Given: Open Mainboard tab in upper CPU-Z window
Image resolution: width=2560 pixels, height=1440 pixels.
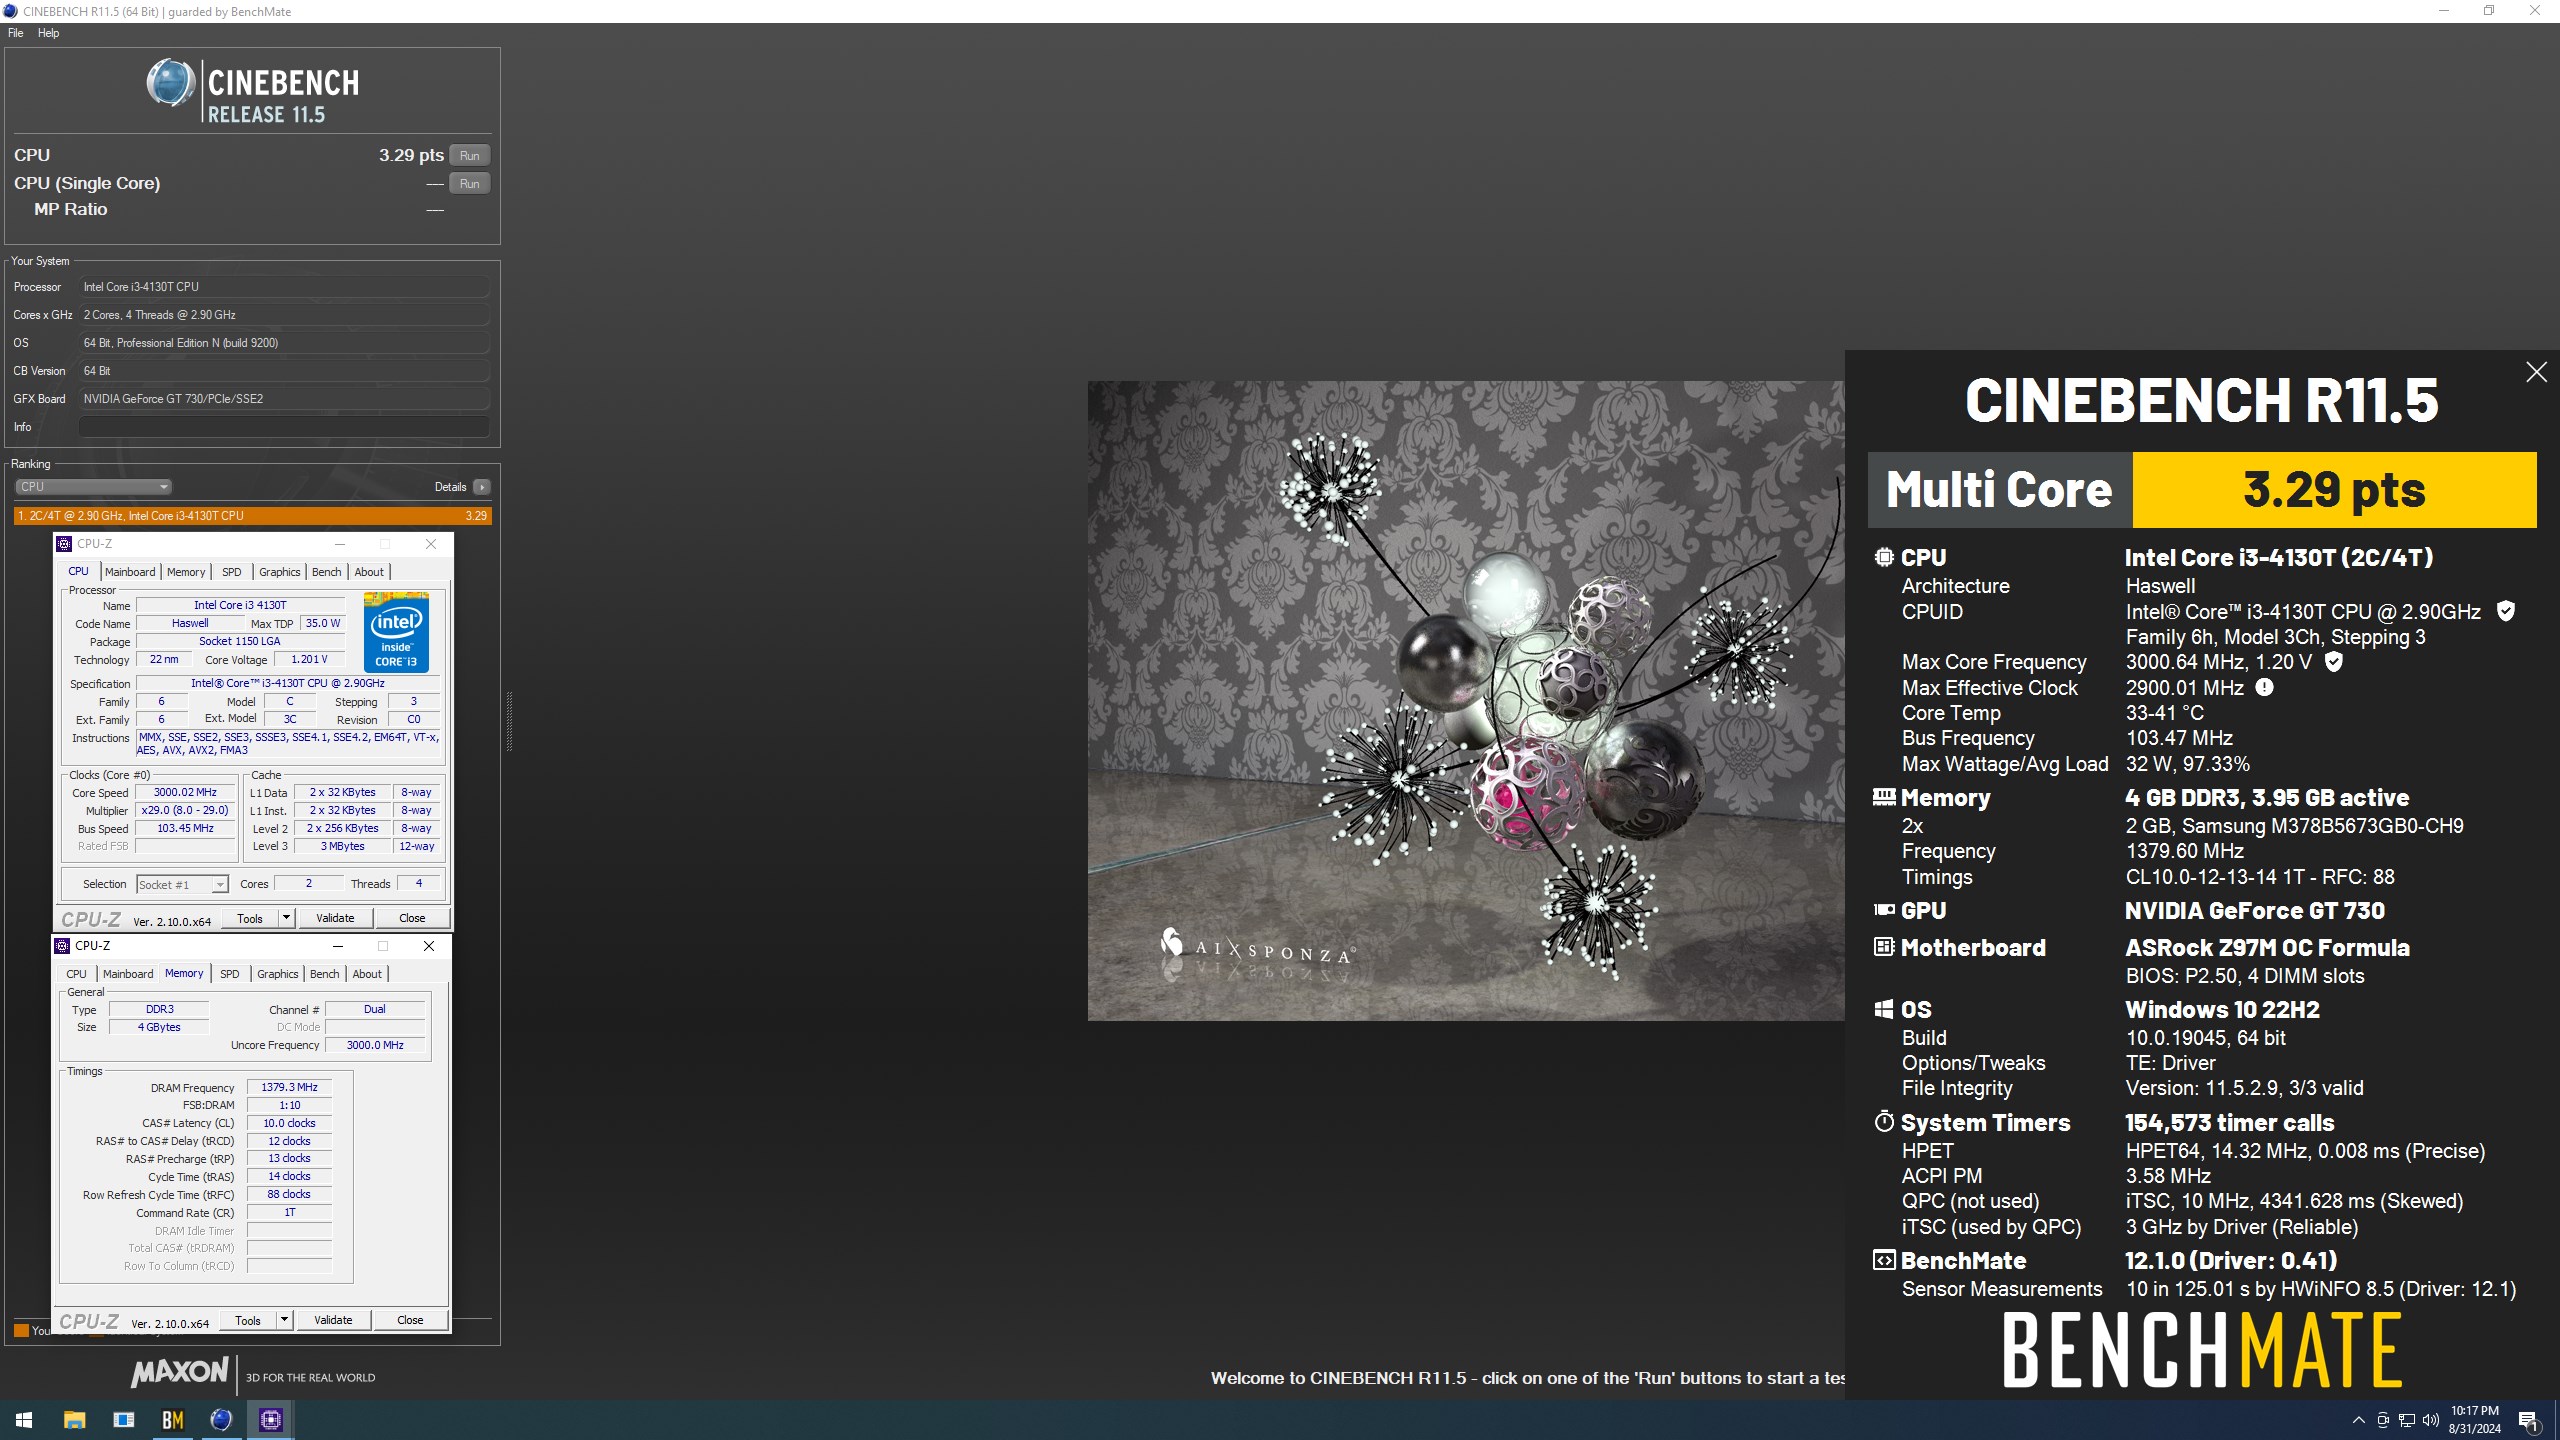Looking at the screenshot, I should click(130, 572).
